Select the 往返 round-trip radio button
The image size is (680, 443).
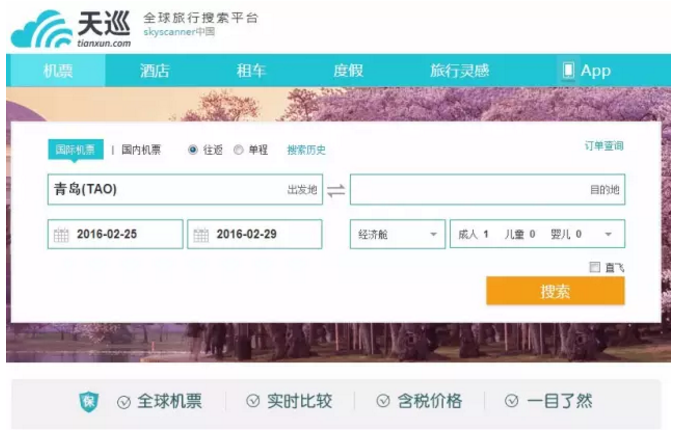pyautogui.click(x=193, y=150)
